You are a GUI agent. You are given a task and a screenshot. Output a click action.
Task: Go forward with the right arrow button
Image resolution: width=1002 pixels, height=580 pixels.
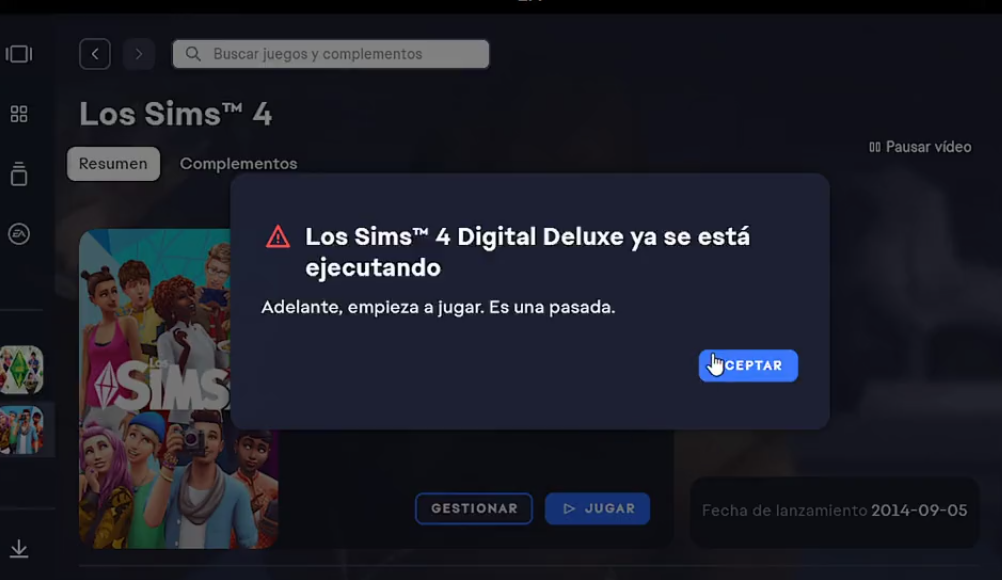tap(139, 54)
